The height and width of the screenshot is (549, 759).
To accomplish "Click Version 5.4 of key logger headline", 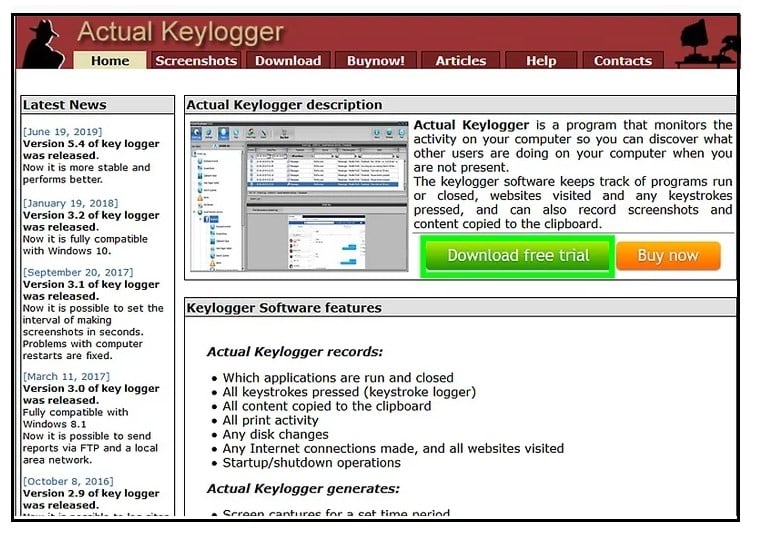I will tap(91, 150).
